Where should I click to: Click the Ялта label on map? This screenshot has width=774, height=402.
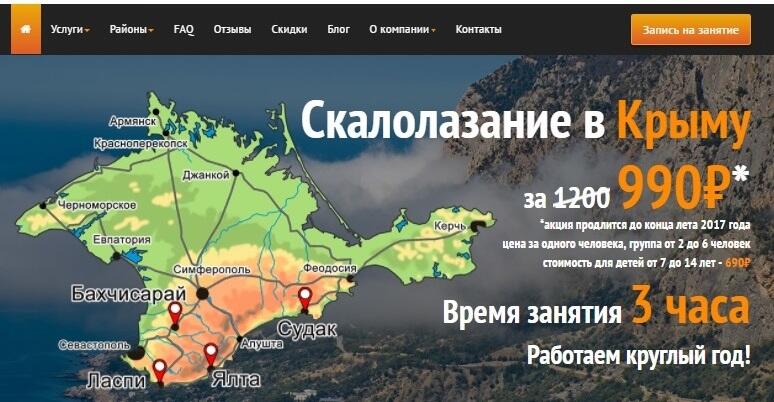pos(236,379)
